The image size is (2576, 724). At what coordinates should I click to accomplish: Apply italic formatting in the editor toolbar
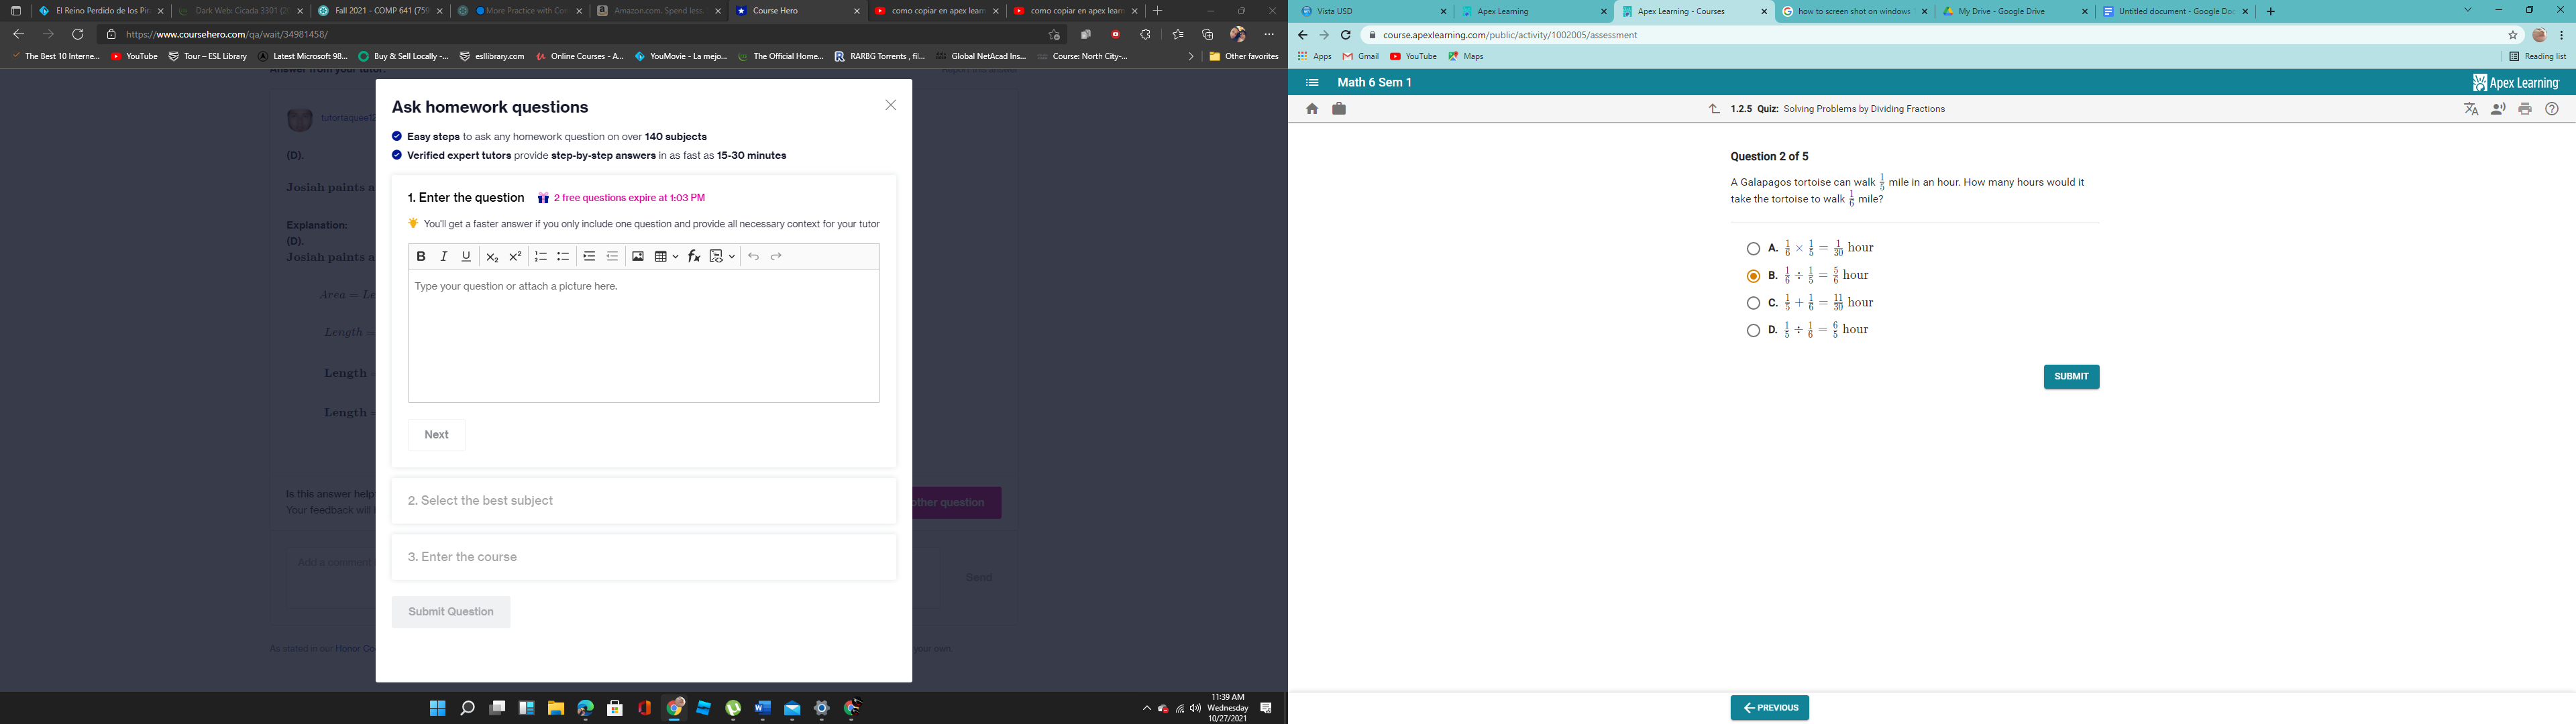pyautogui.click(x=443, y=256)
